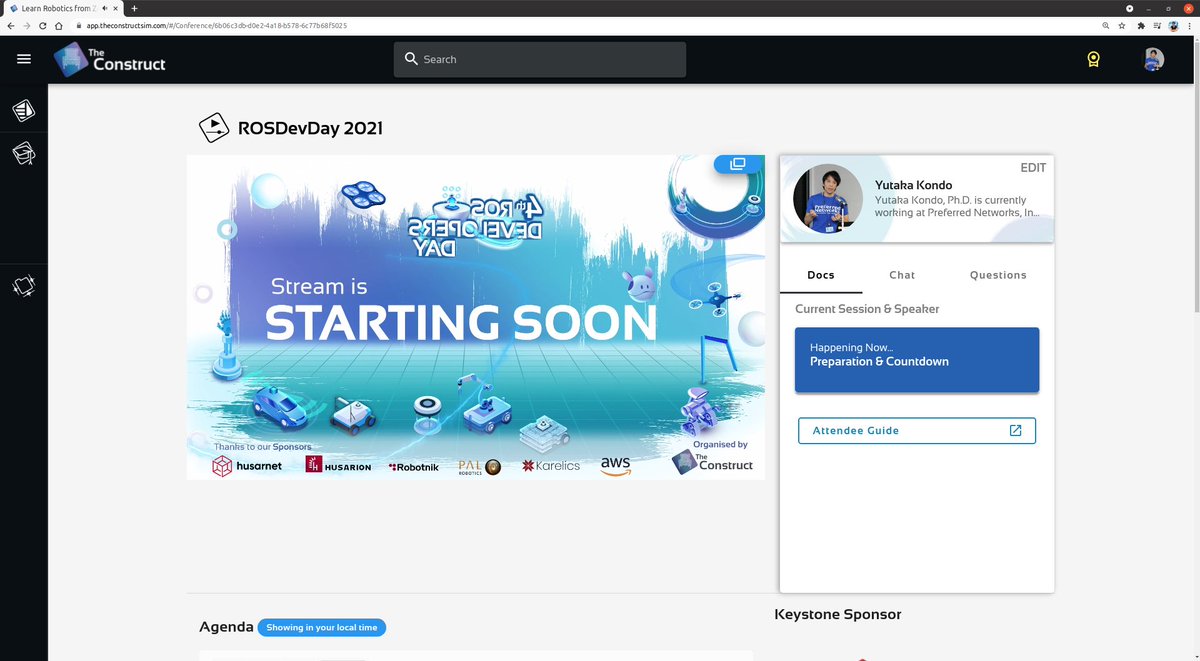Open the browser three-dot menu
The image size is (1200, 661).
1189,25
